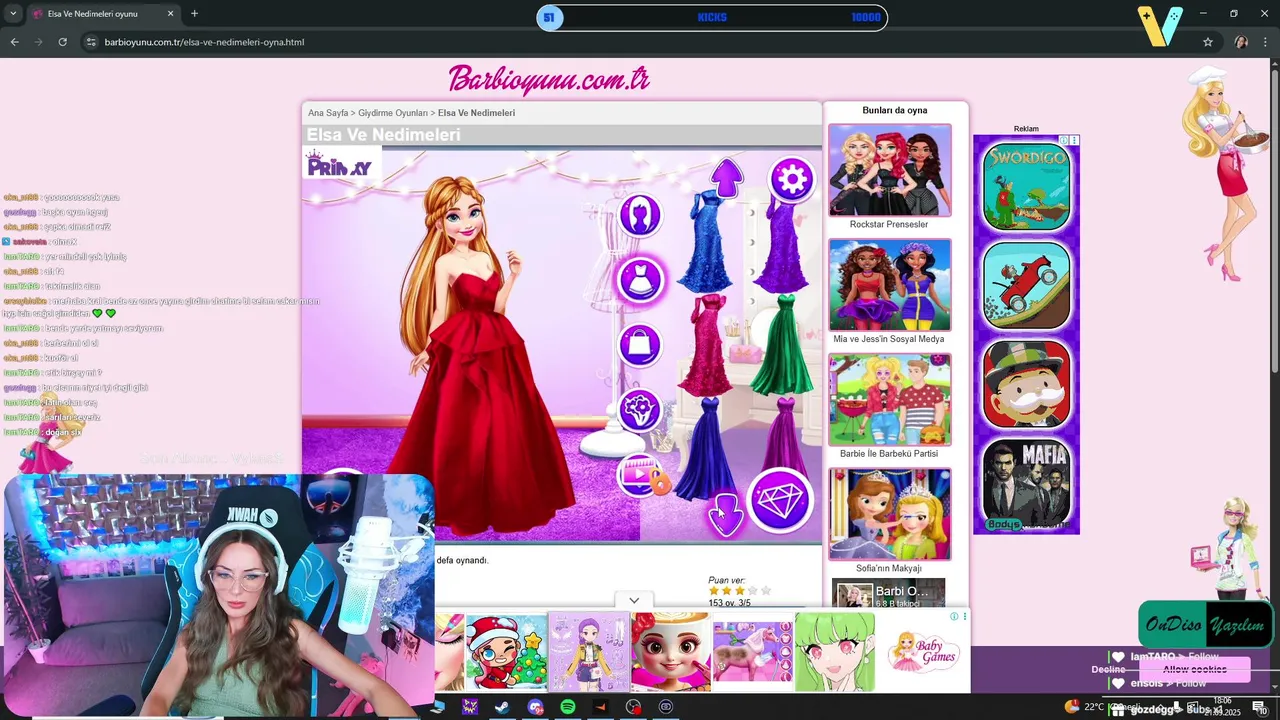The height and width of the screenshot is (720, 1280).
Task: Open the Chrome profile avatar
Action: click(x=1241, y=42)
